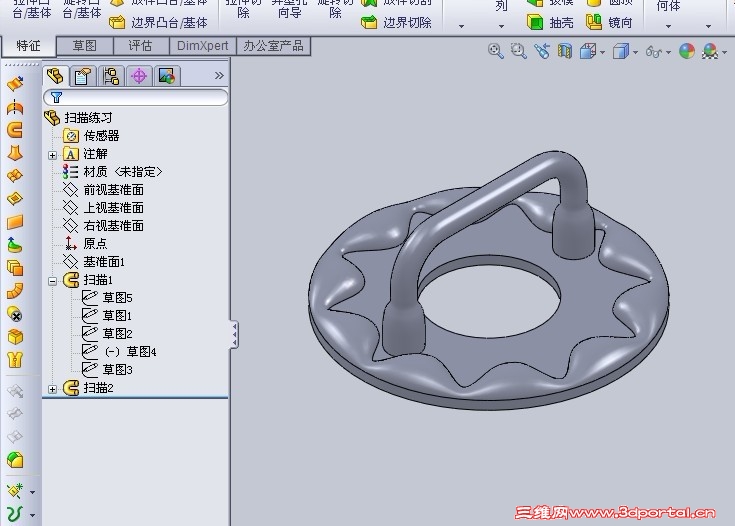Select 材质 <未指定> material item

pos(112,172)
